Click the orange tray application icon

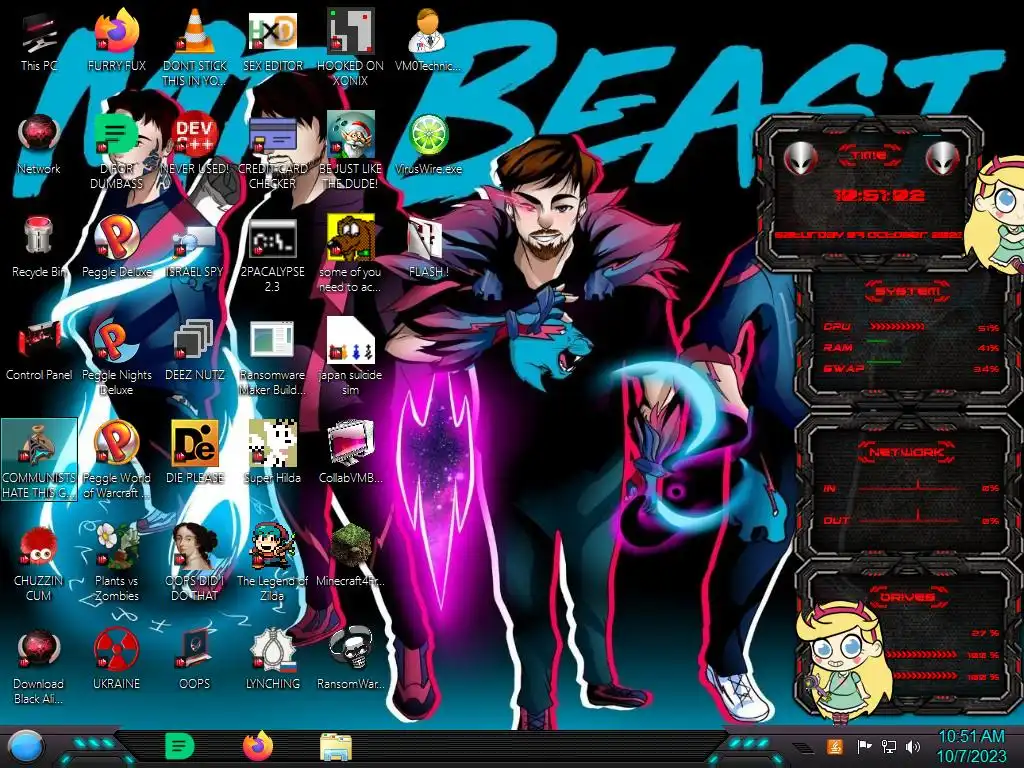835,746
